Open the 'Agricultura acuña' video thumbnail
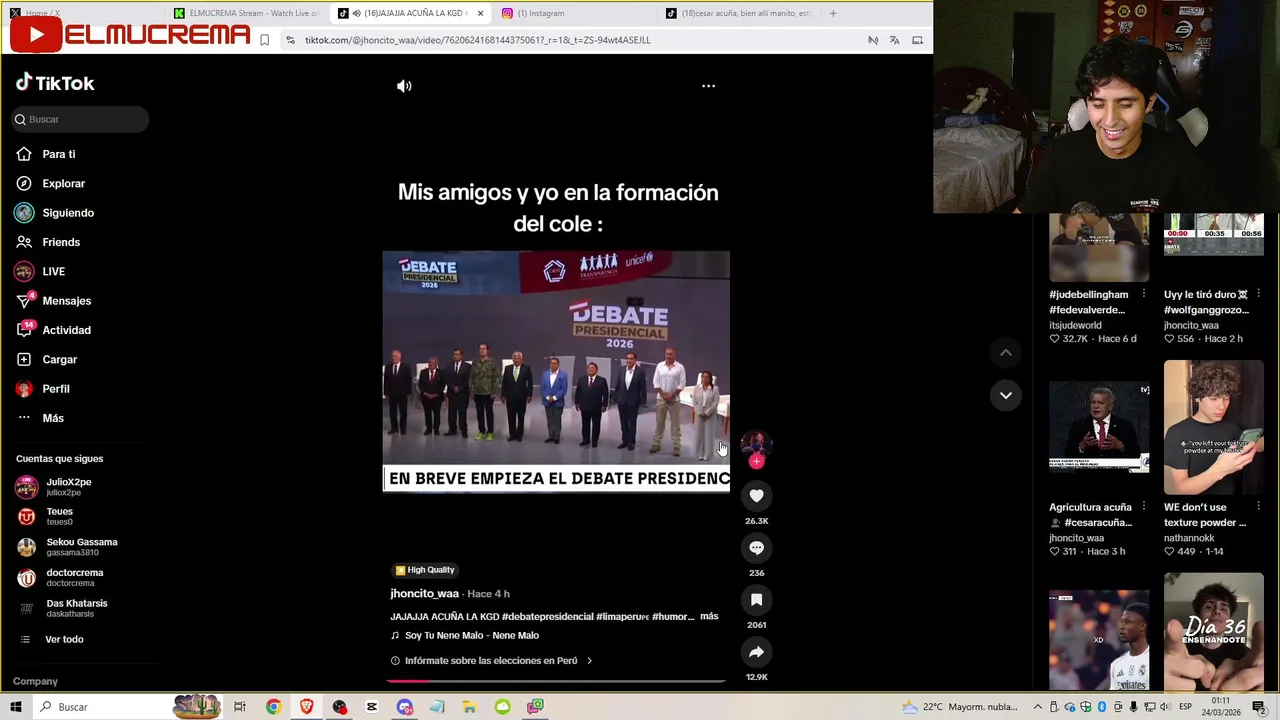Screen dimensions: 1280x720 1099,427
